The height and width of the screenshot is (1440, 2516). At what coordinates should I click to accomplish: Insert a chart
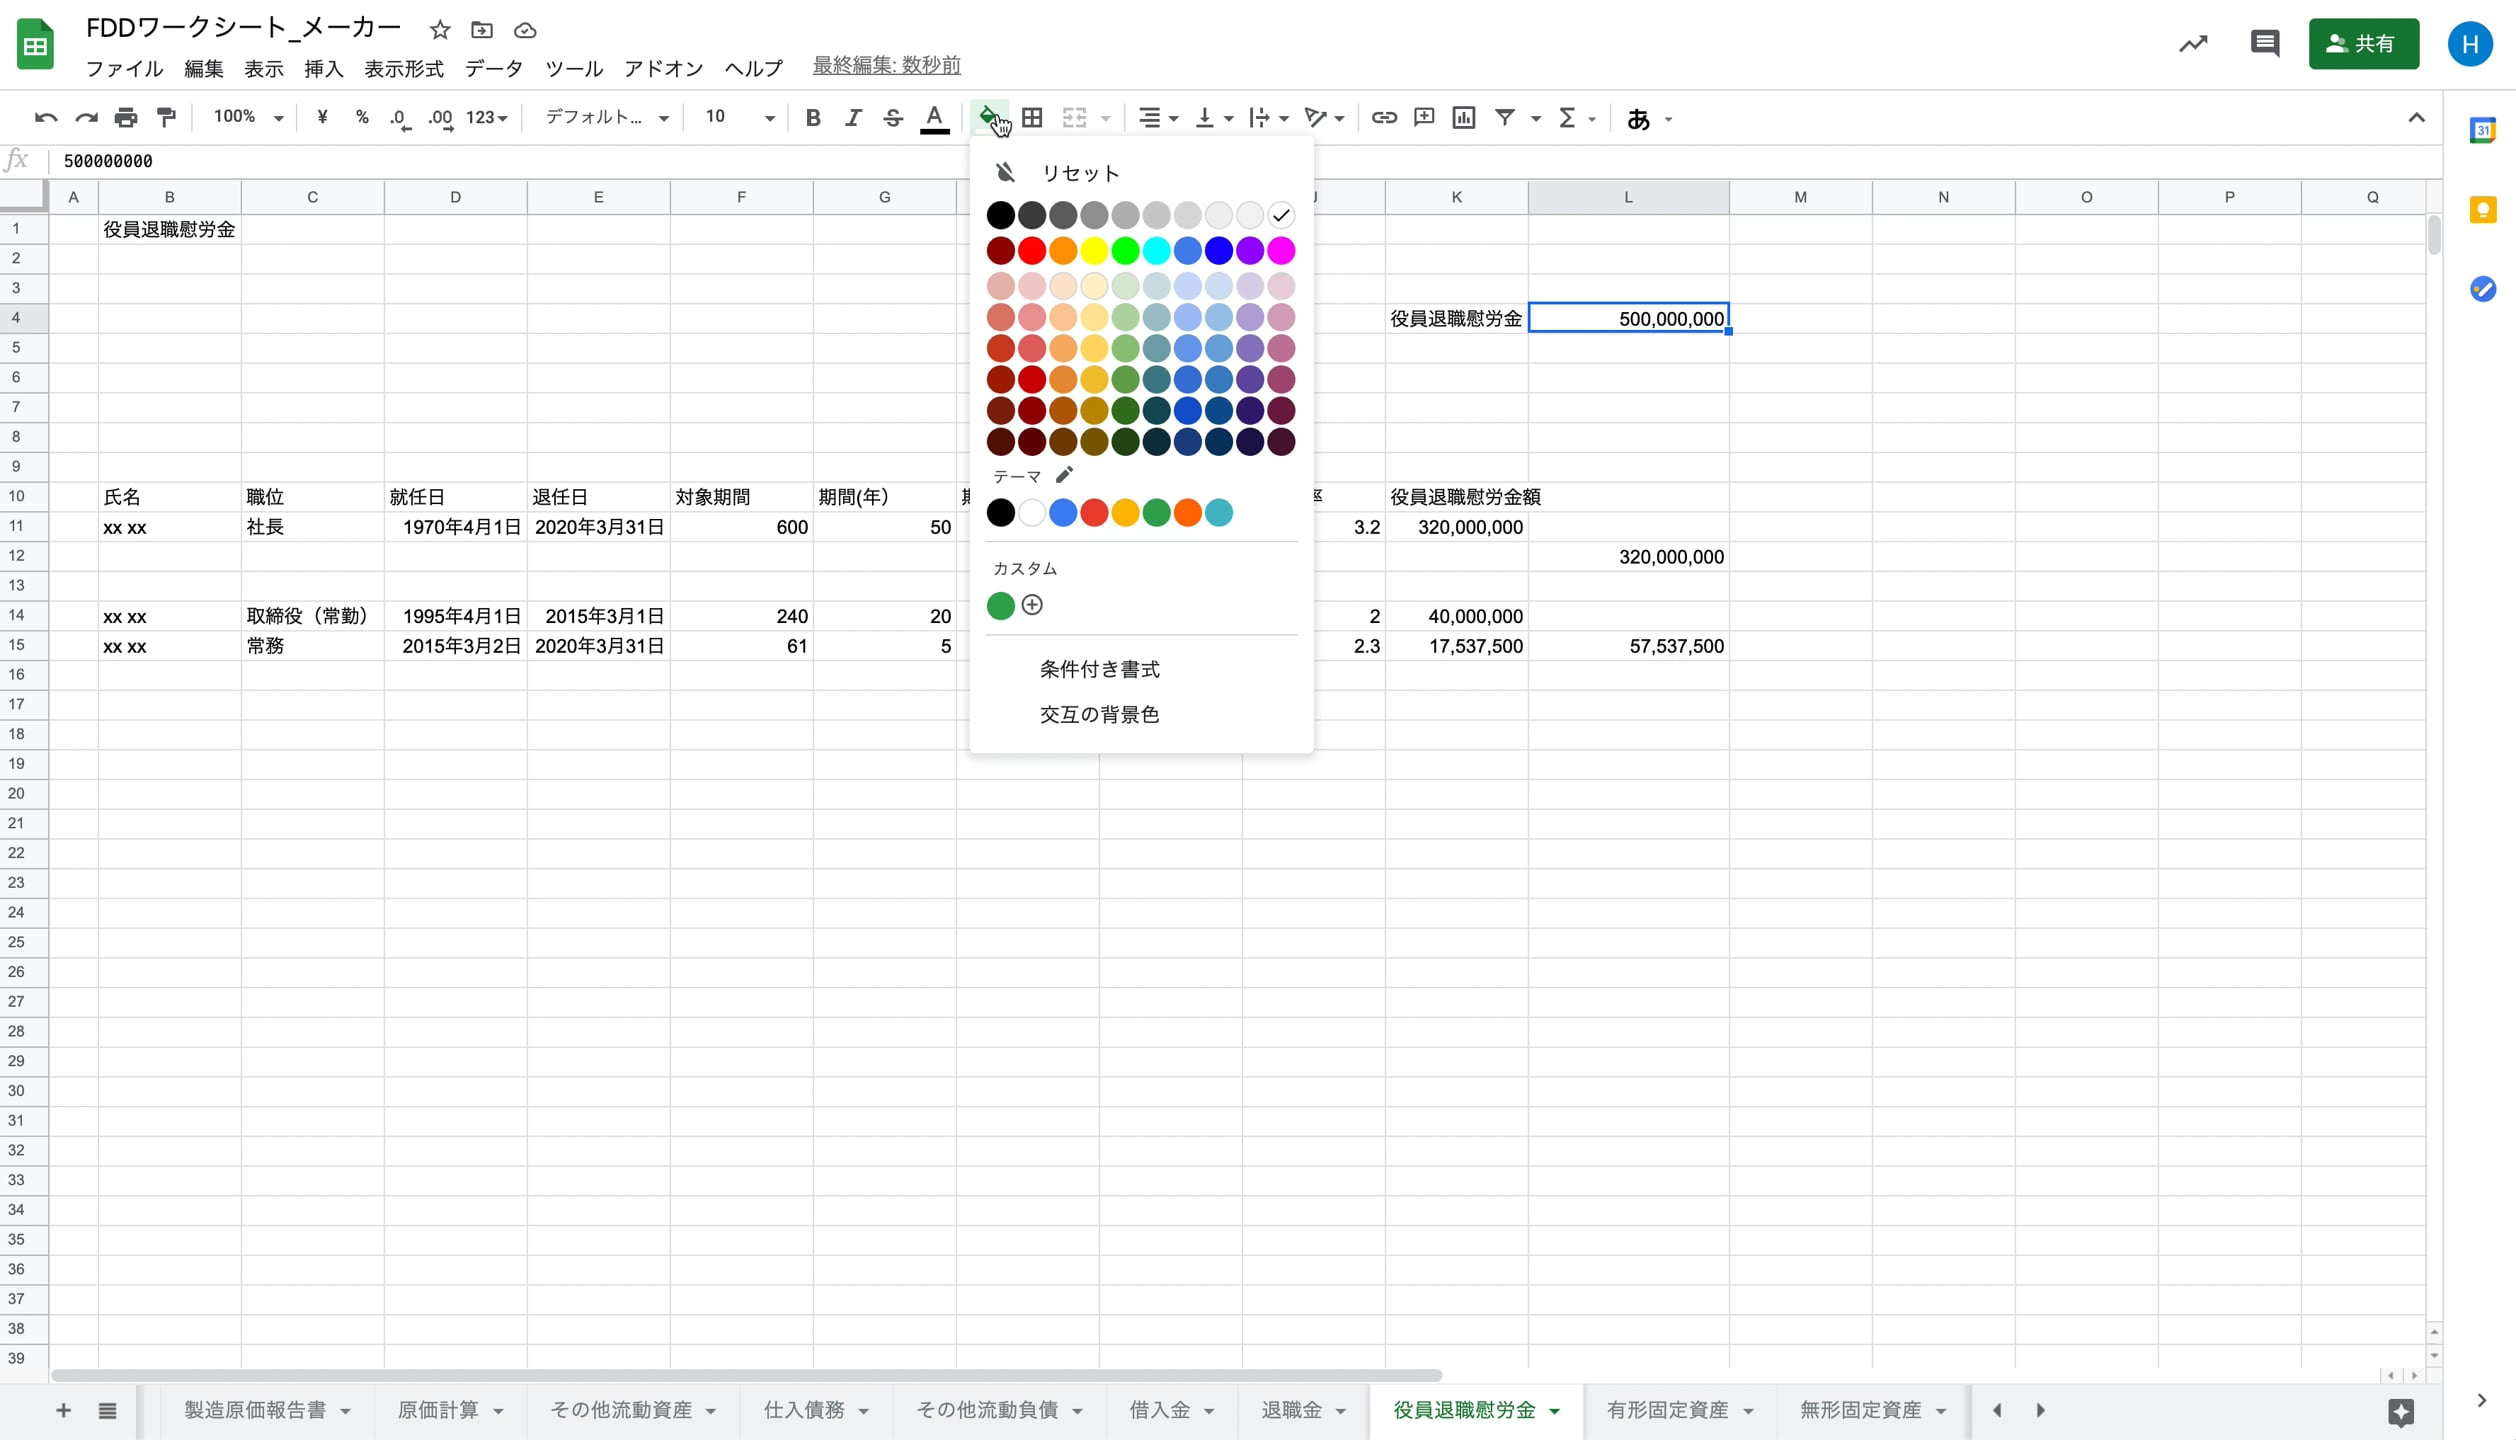(1463, 117)
